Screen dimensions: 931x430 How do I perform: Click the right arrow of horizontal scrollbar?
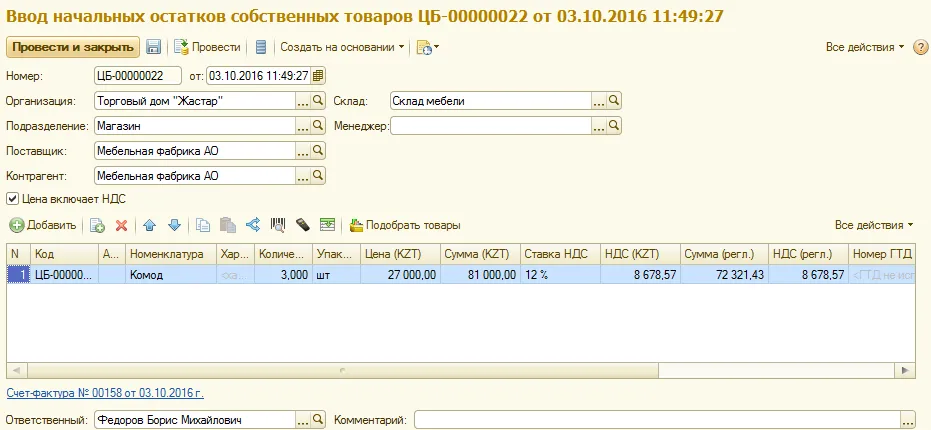(x=905, y=370)
